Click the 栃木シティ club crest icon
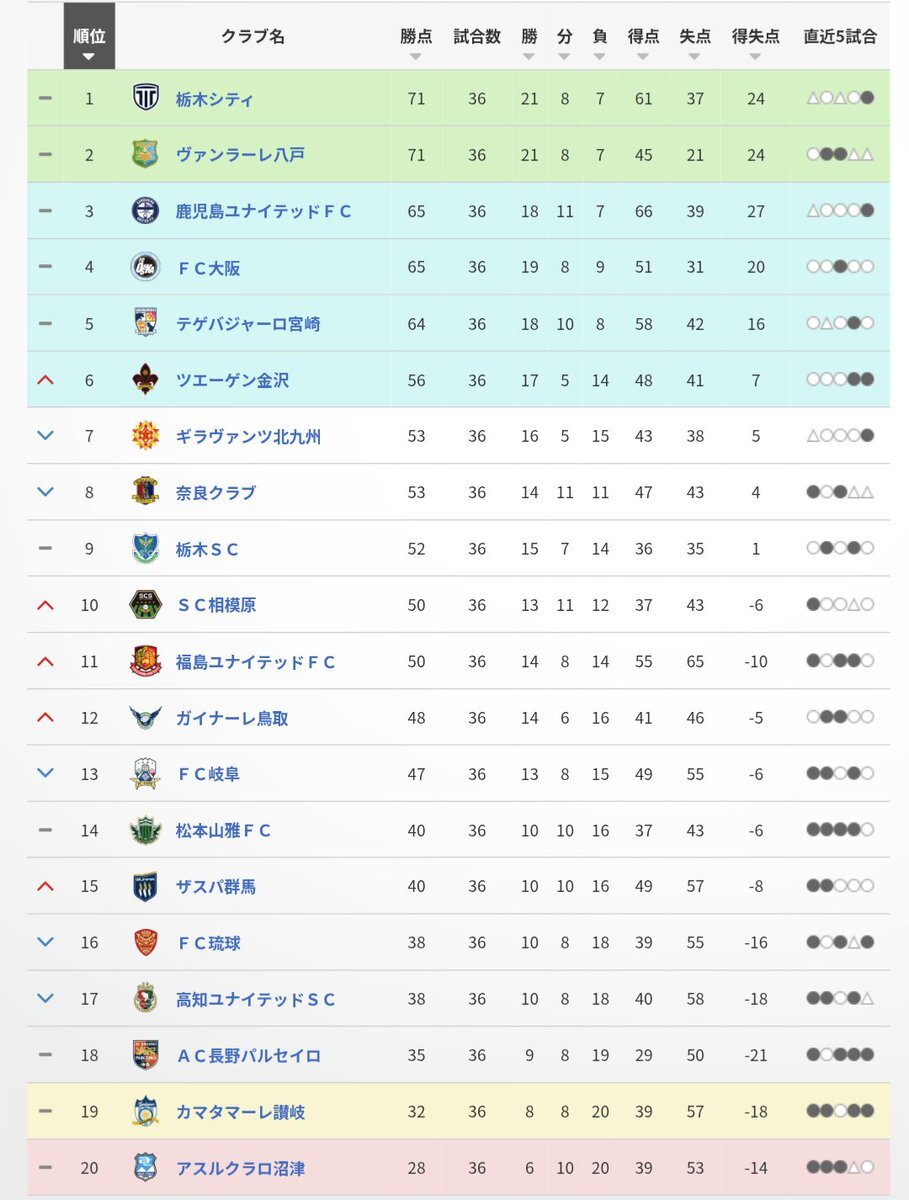The image size is (909, 1200). click(x=145, y=98)
